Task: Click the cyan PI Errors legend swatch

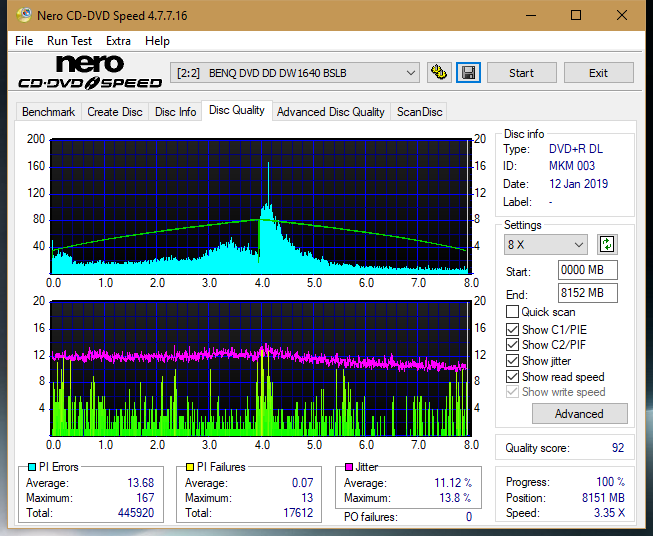Action: pyautogui.click(x=32, y=467)
